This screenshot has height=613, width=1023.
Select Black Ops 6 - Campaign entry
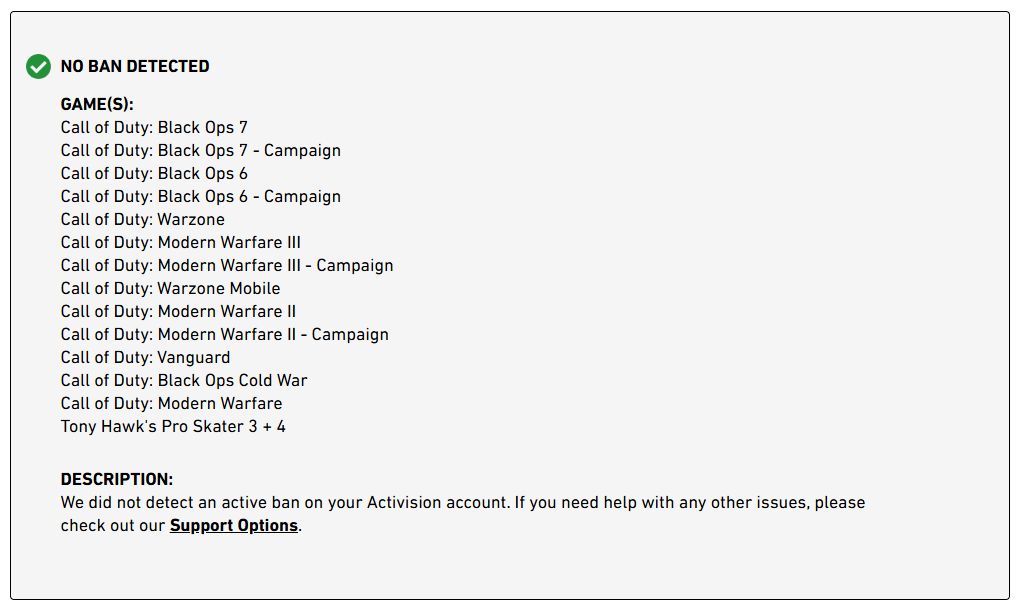(x=200, y=197)
